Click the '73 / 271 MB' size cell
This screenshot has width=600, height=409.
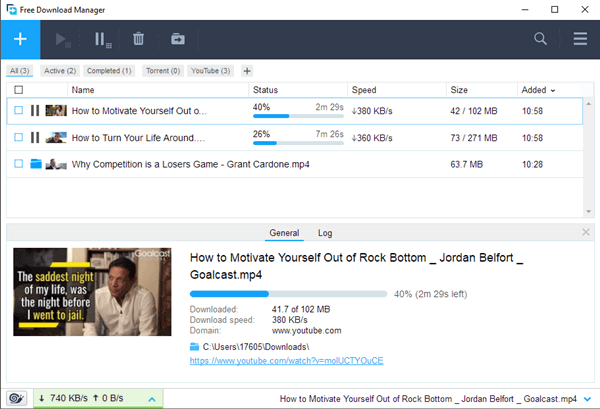pos(474,138)
